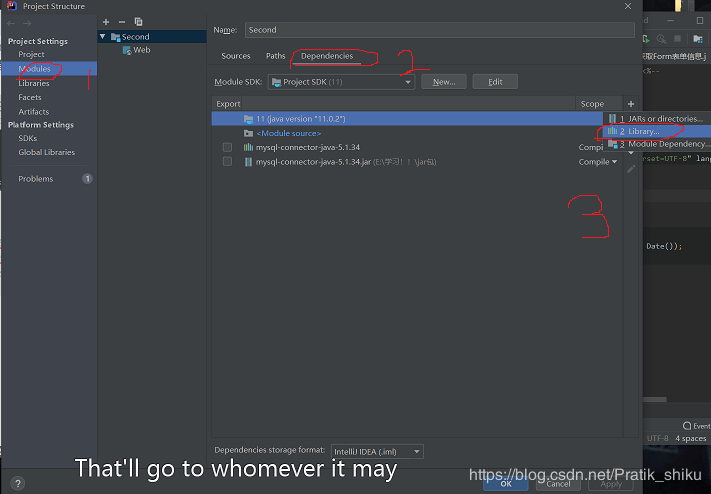
Task: Click the forward navigation arrow
Action: 27,23
